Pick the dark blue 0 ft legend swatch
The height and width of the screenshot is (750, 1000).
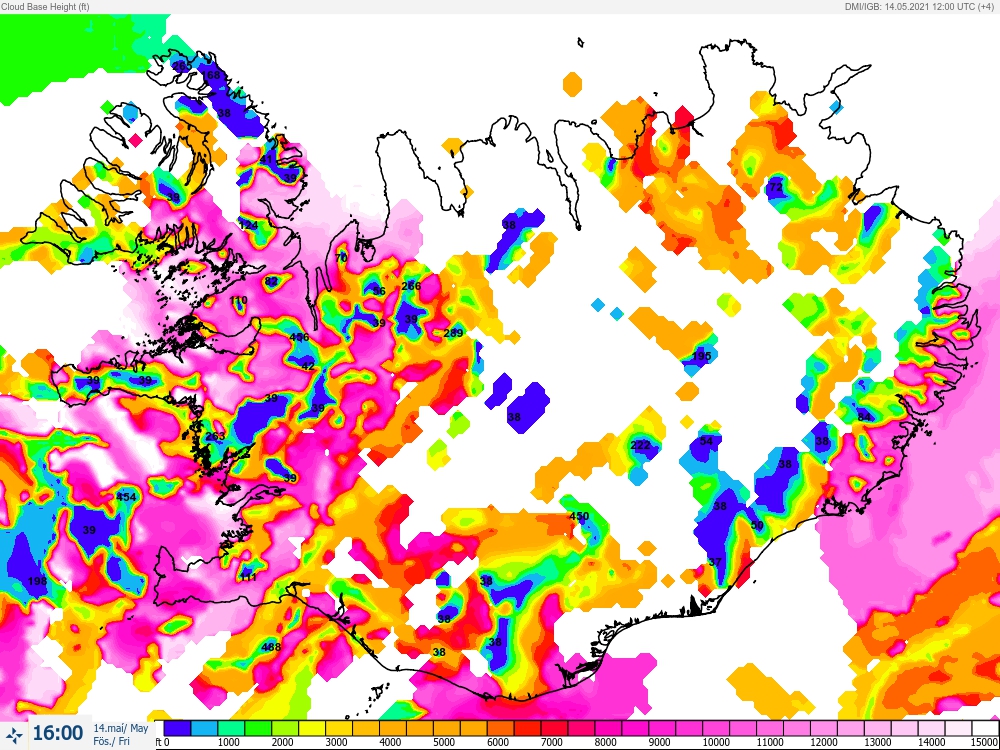[177, 728]
